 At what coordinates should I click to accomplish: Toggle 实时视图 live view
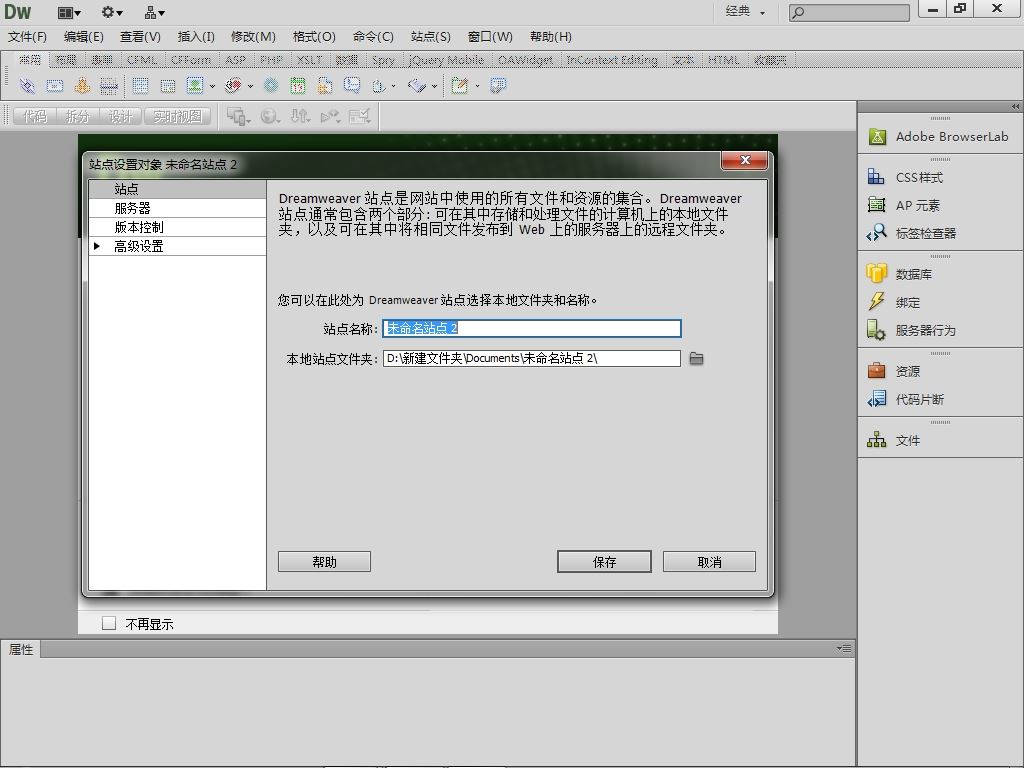178,116
